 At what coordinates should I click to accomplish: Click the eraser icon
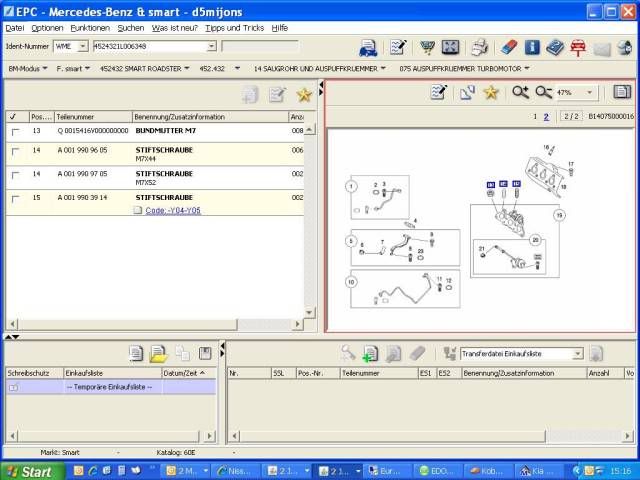coord(509,48)
